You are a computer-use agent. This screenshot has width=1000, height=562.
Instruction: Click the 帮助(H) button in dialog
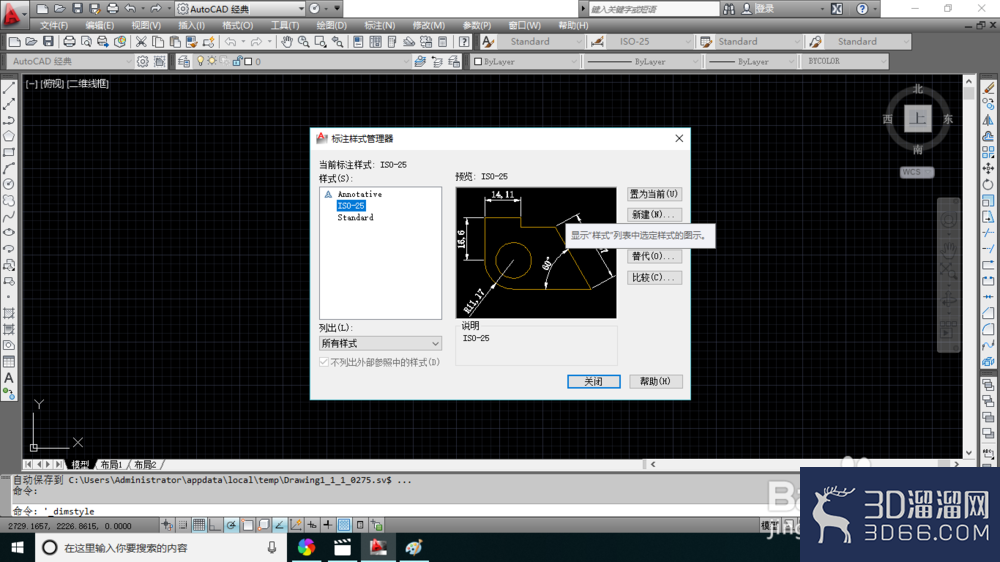[656, 381]
